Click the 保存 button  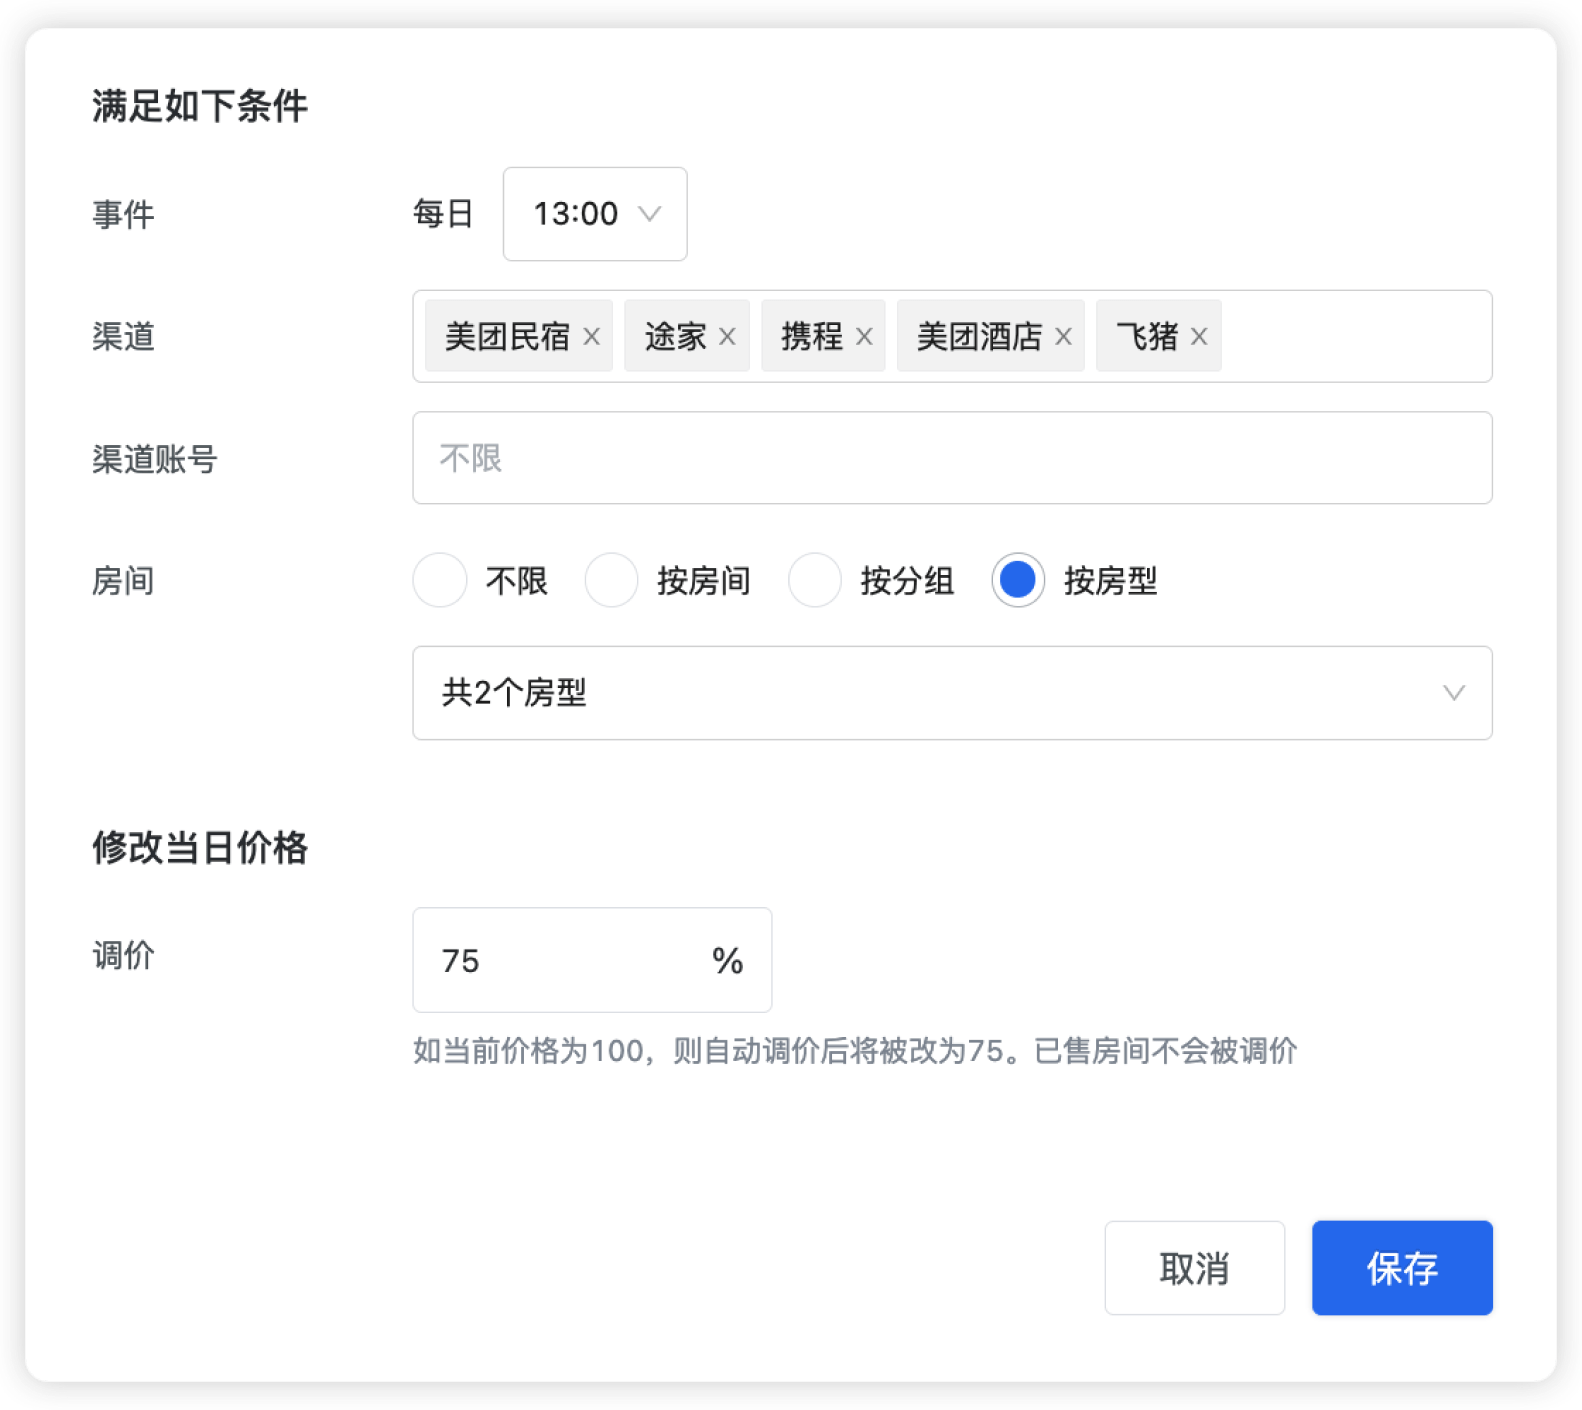pyautogui.click(x=1402, y=1268)
